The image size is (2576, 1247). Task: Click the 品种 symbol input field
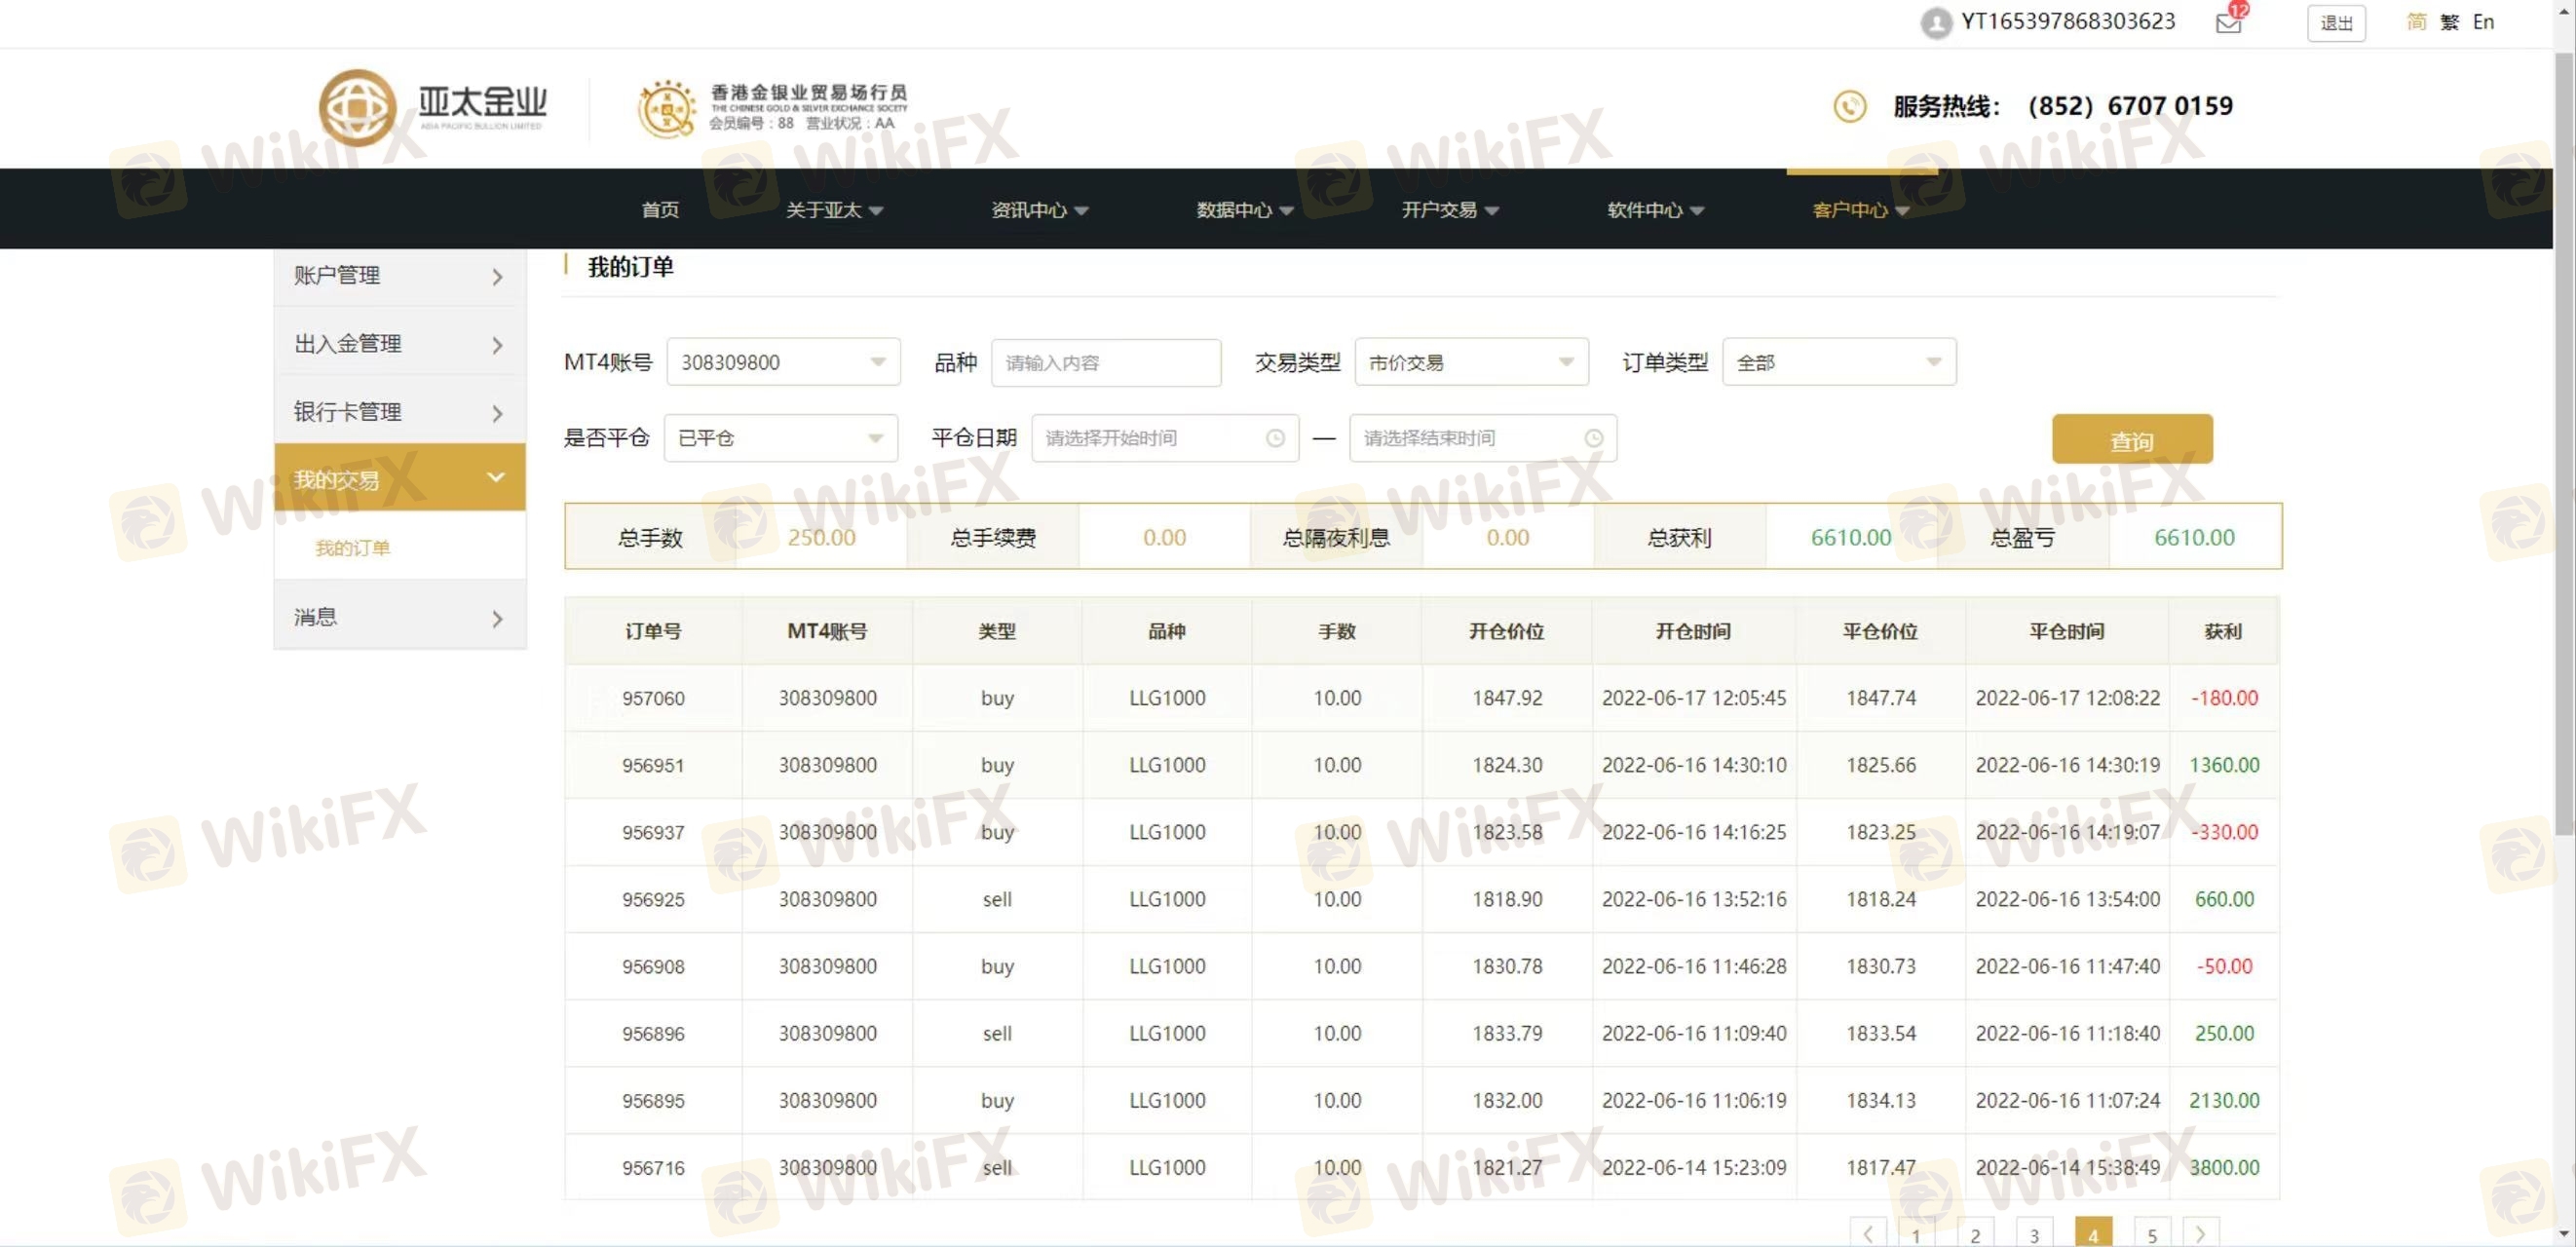pos(1105,362)
